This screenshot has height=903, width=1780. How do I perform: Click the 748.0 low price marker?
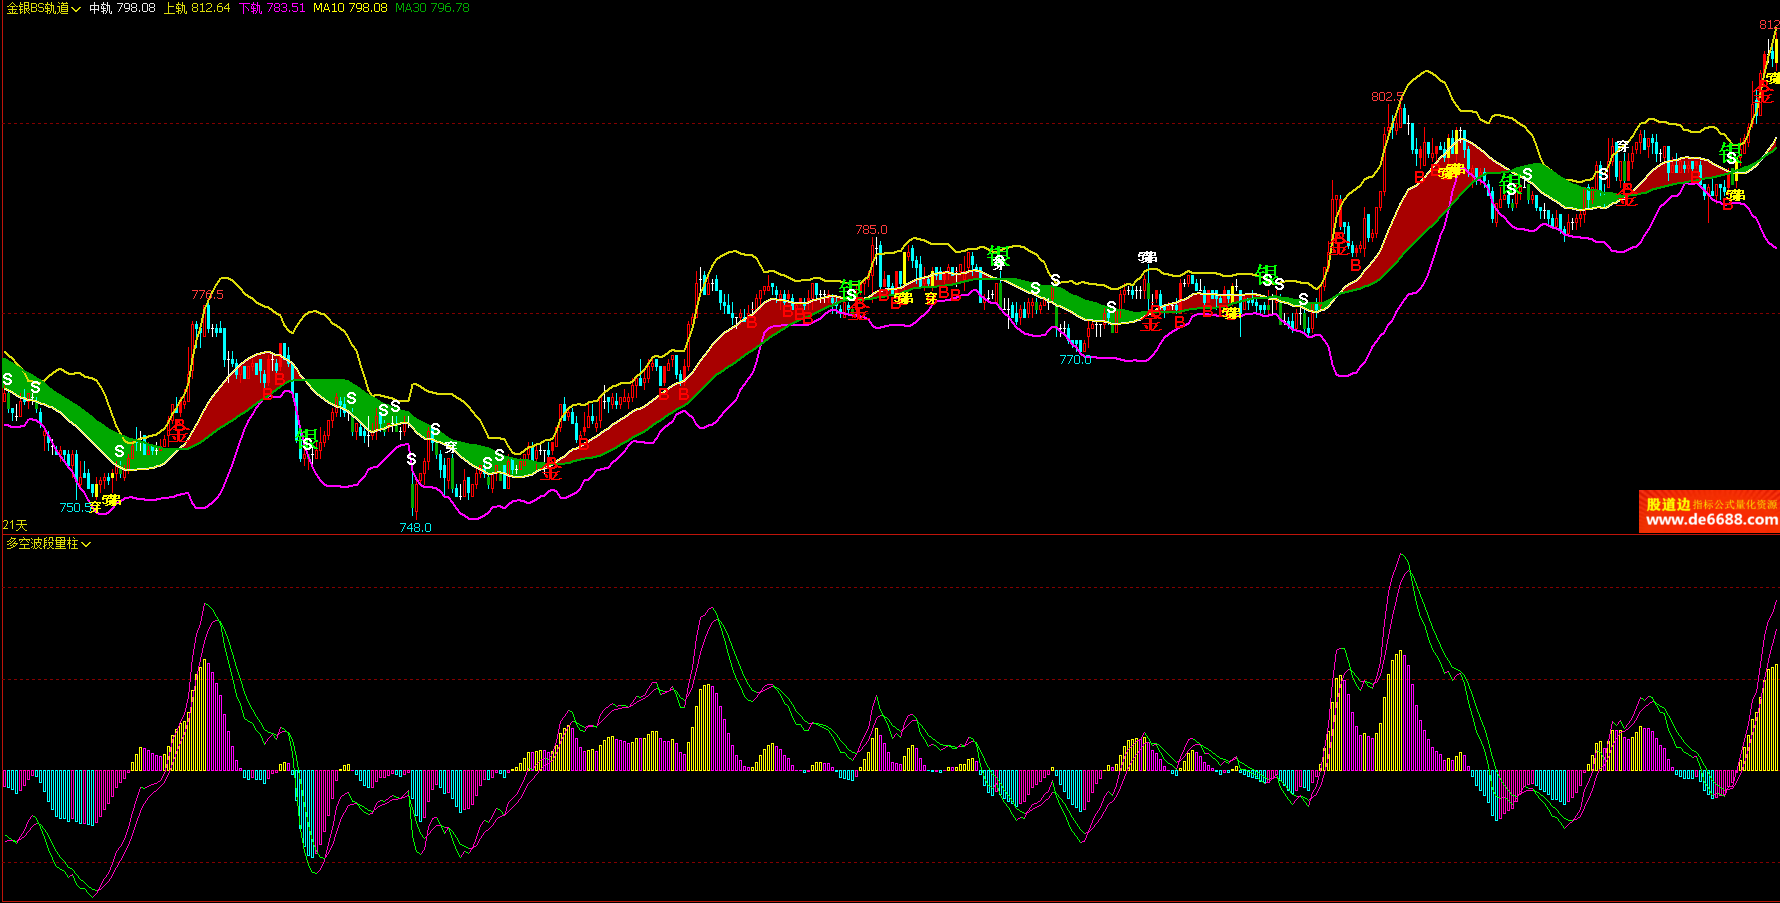coord(415,528)
